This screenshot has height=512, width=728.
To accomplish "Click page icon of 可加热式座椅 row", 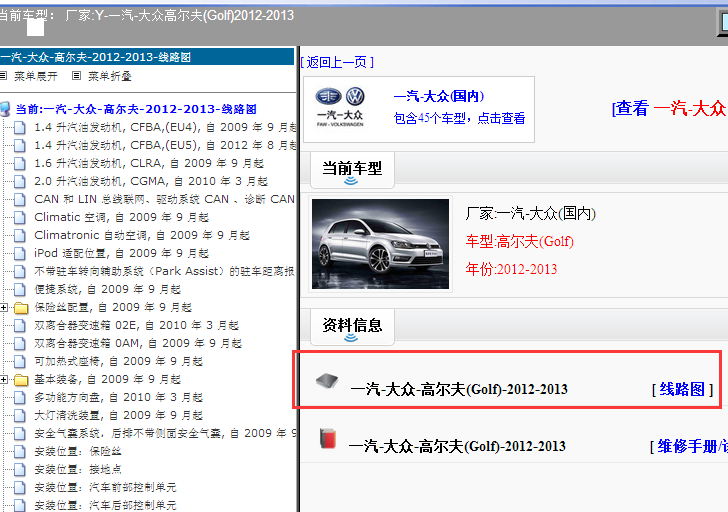I will [x=20, y=362].
